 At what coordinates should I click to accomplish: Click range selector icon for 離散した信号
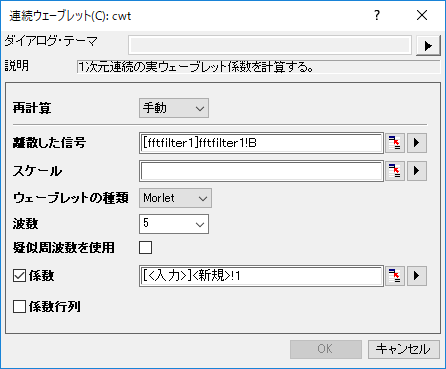395,143
